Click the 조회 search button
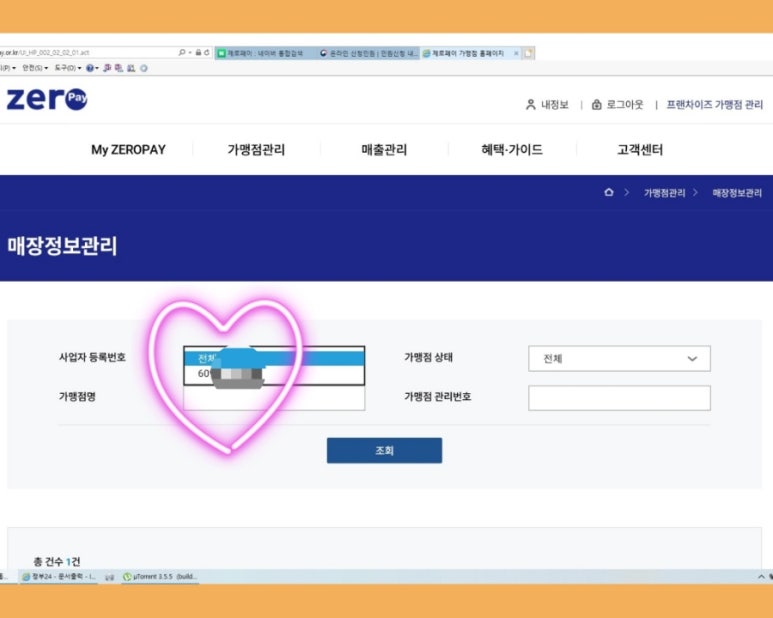The width and height of the screenshot is (773, 618). pyautogui.click(x=385, y=450)
